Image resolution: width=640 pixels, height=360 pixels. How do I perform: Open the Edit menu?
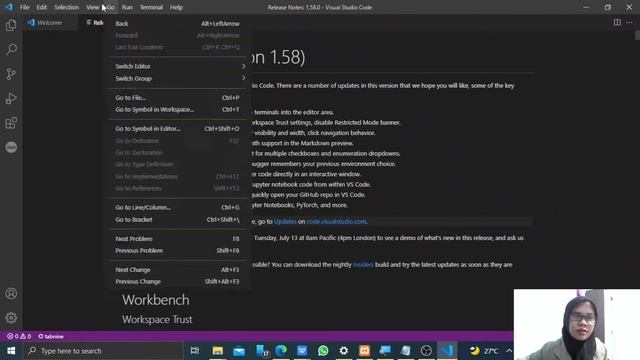pyautogui.click(x=42, y=7)
